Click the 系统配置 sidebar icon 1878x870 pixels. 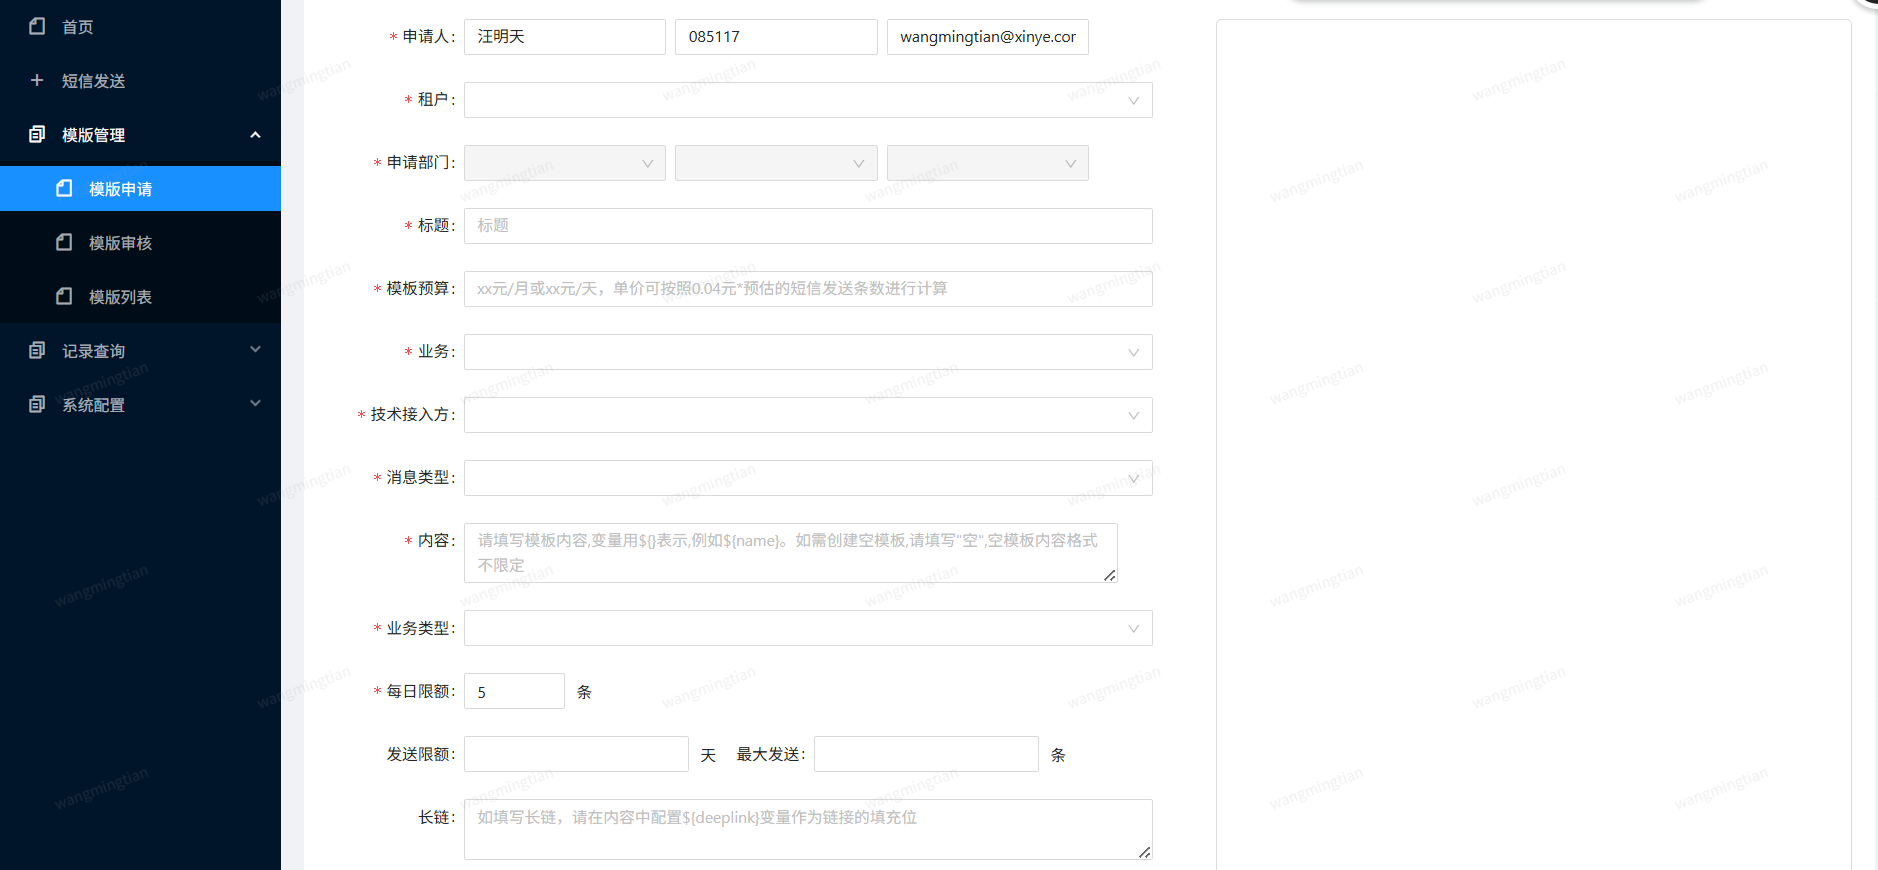coord(37,404)
